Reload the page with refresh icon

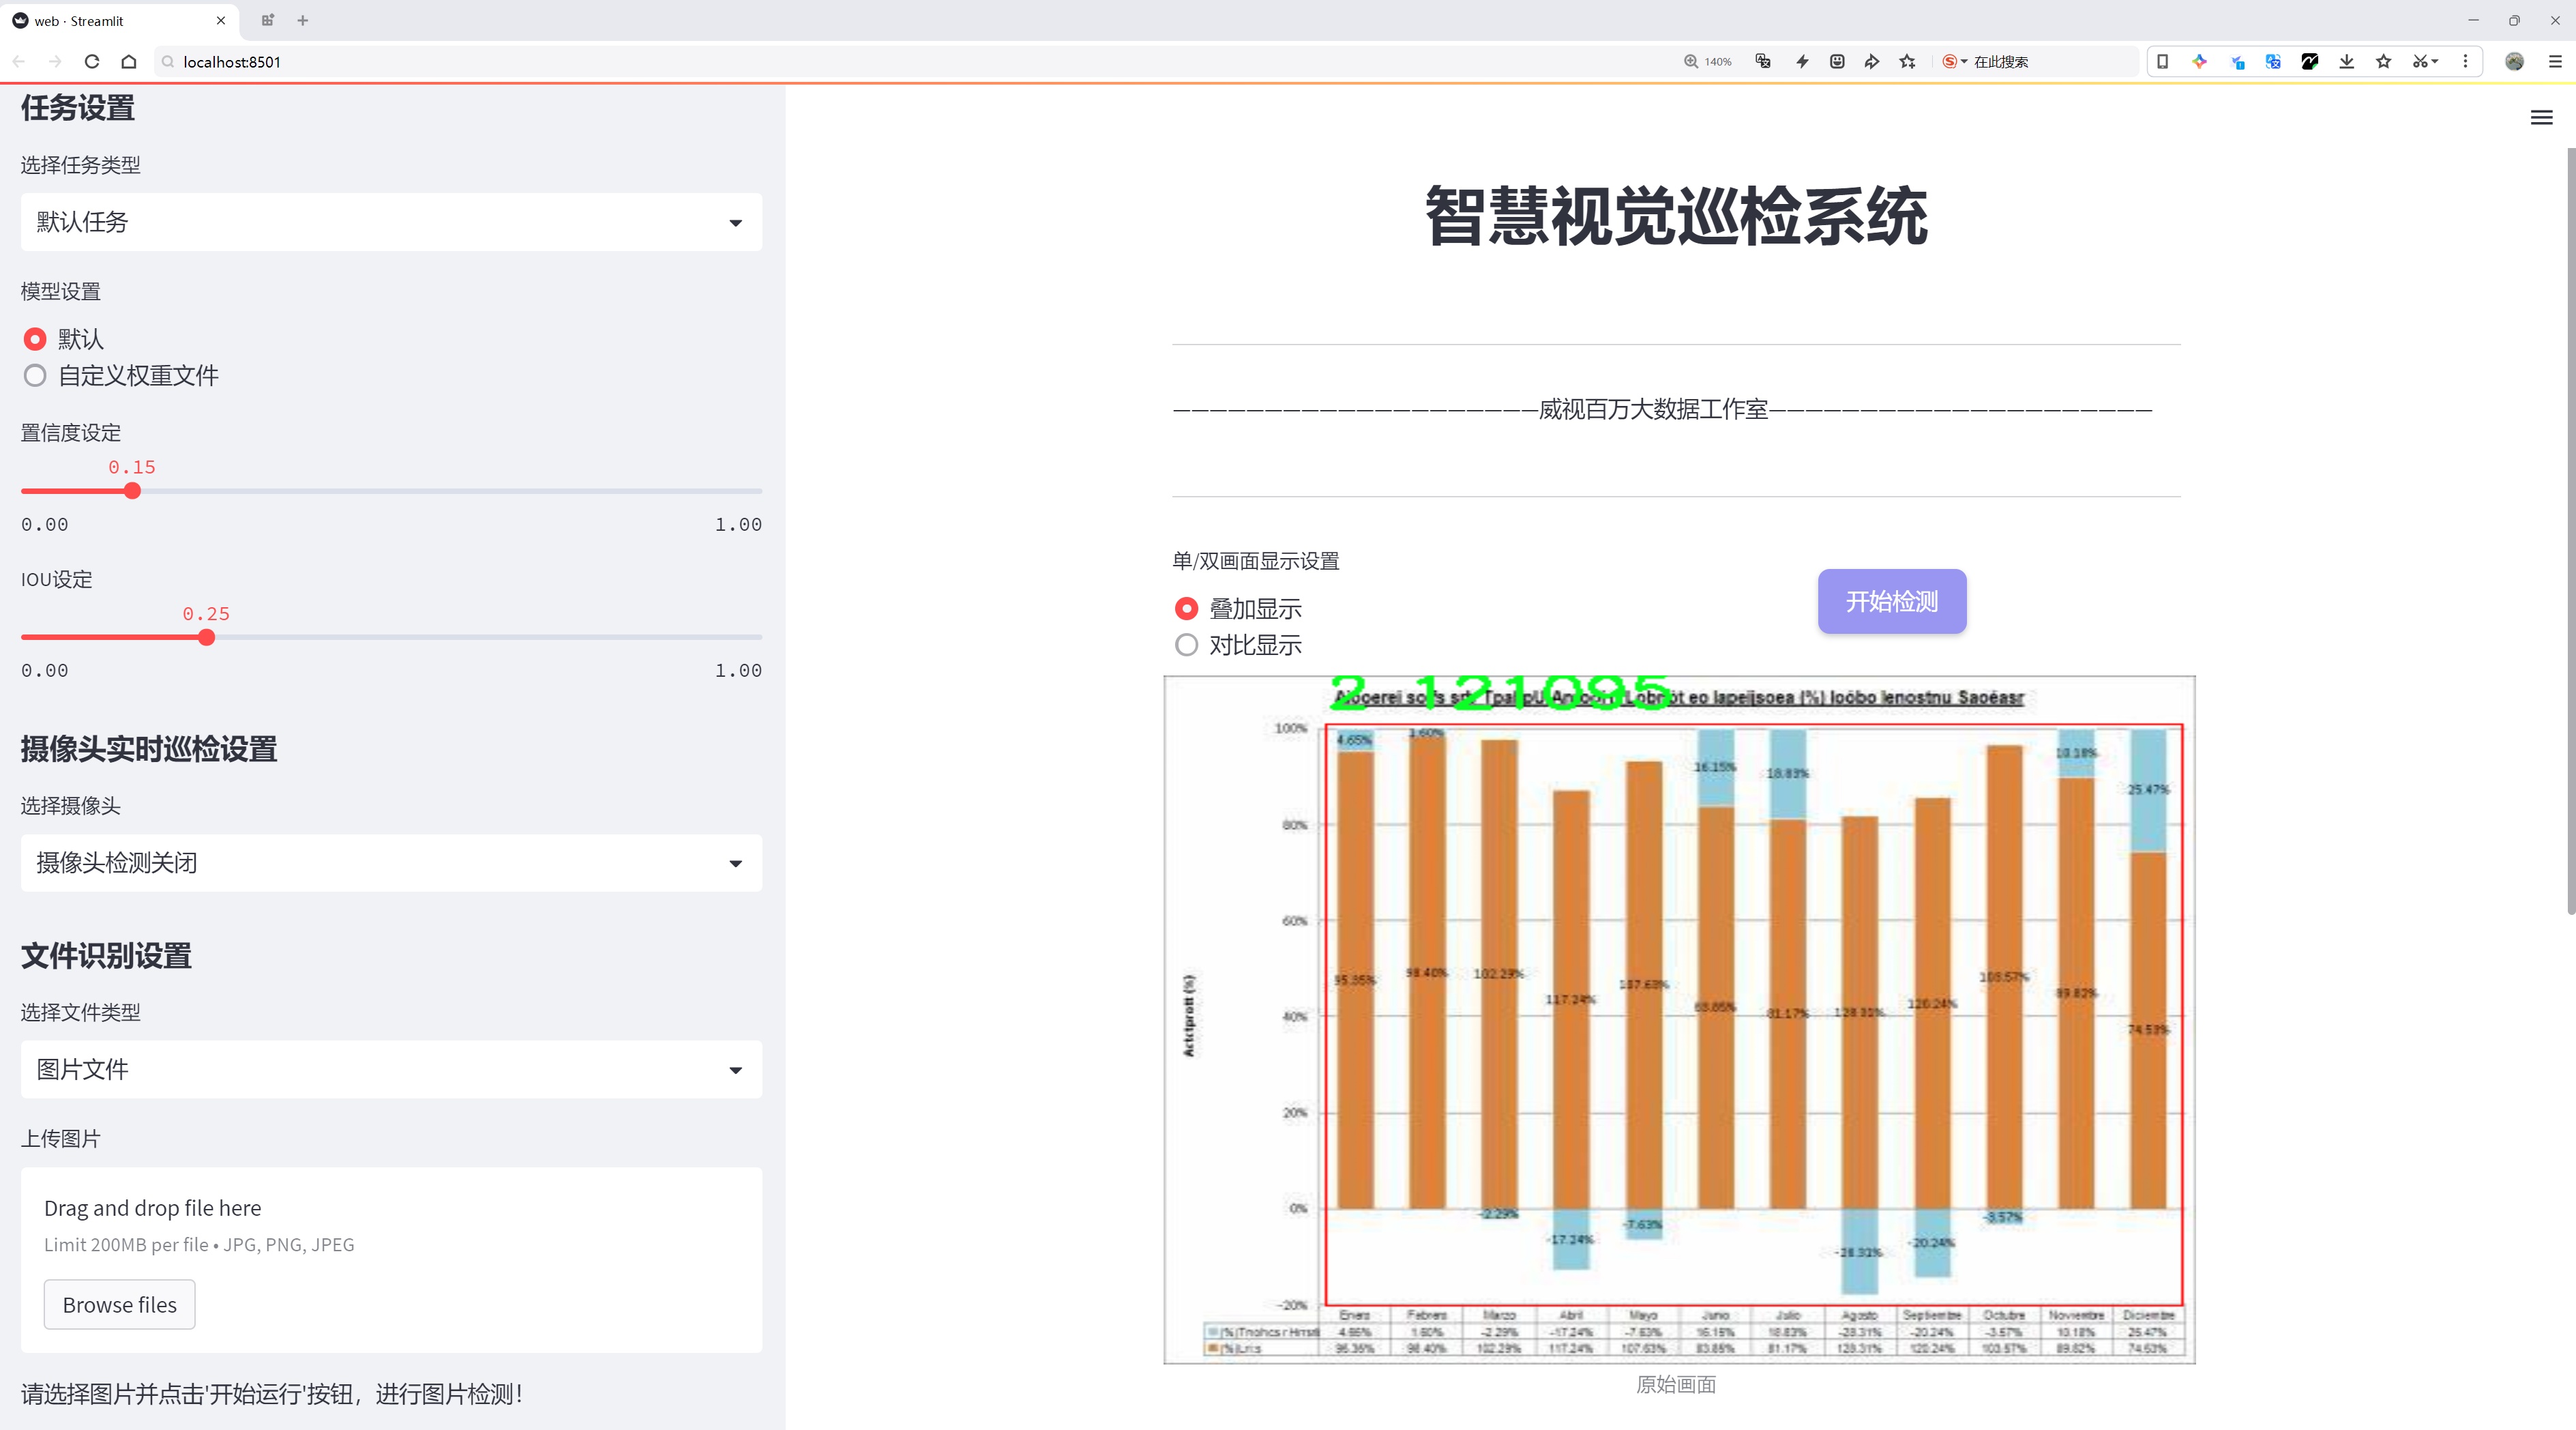(92, 62)
